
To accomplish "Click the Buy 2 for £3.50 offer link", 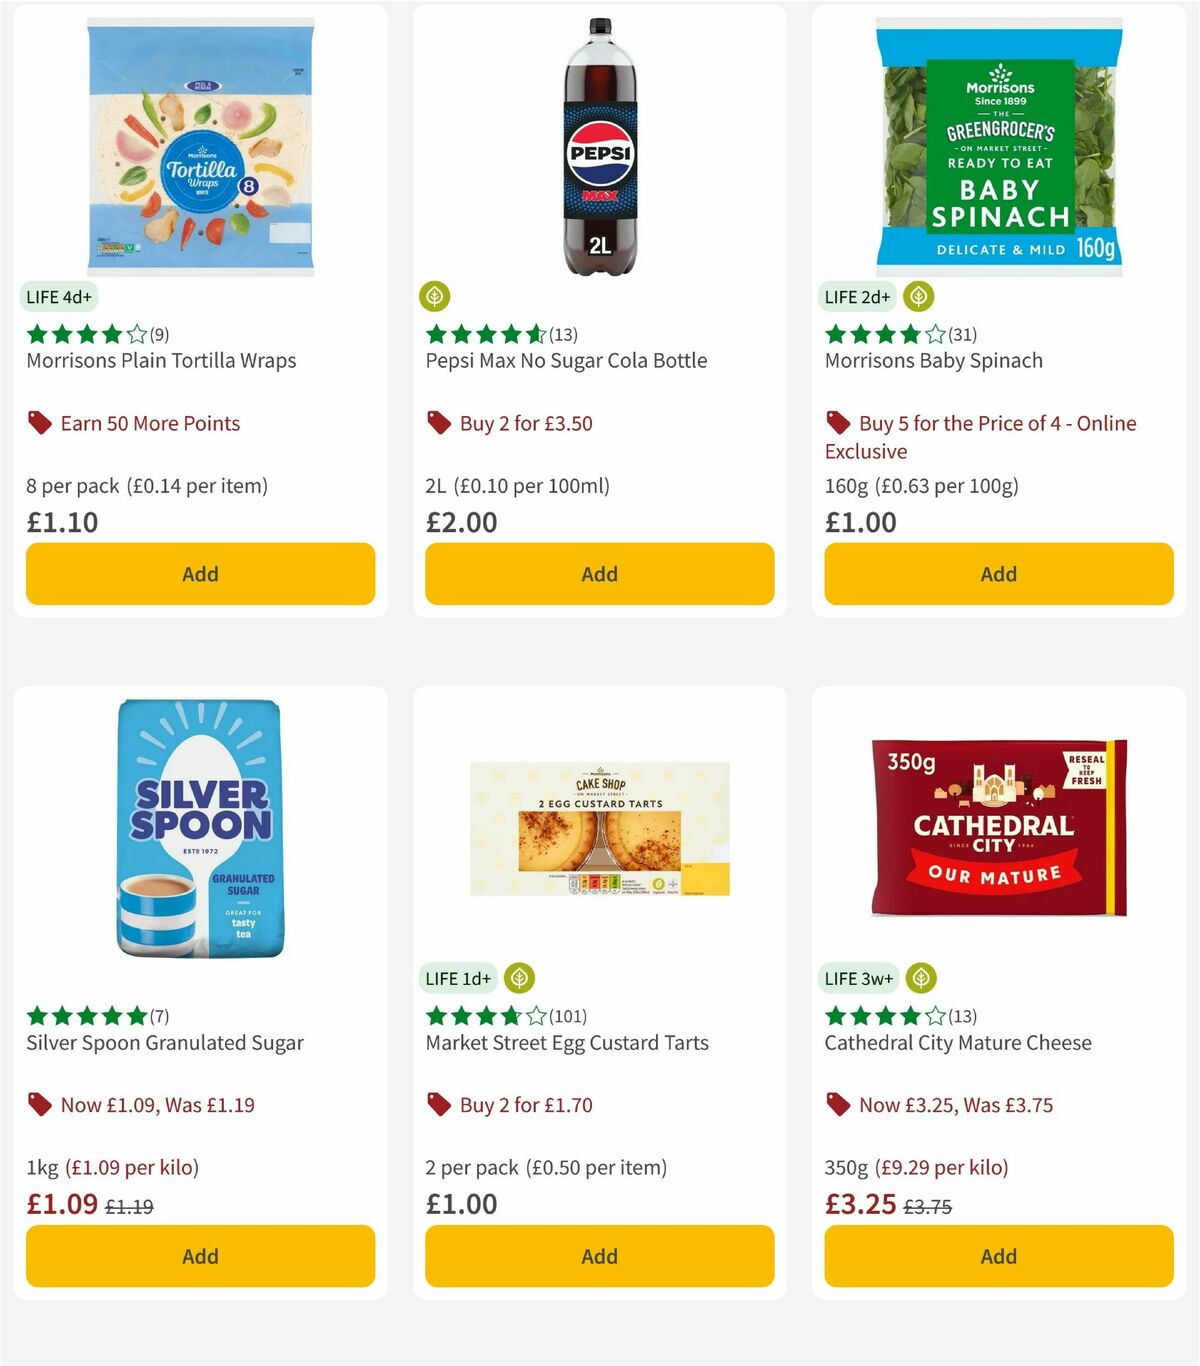I will 523,423.
